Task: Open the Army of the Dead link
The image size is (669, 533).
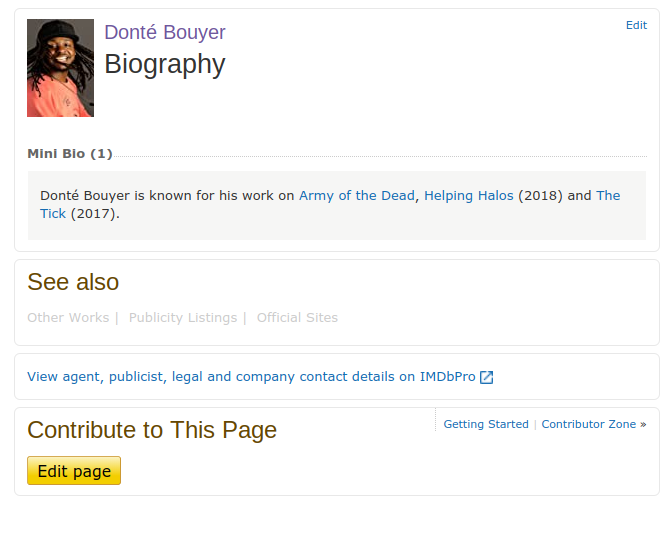Action: 357,195
